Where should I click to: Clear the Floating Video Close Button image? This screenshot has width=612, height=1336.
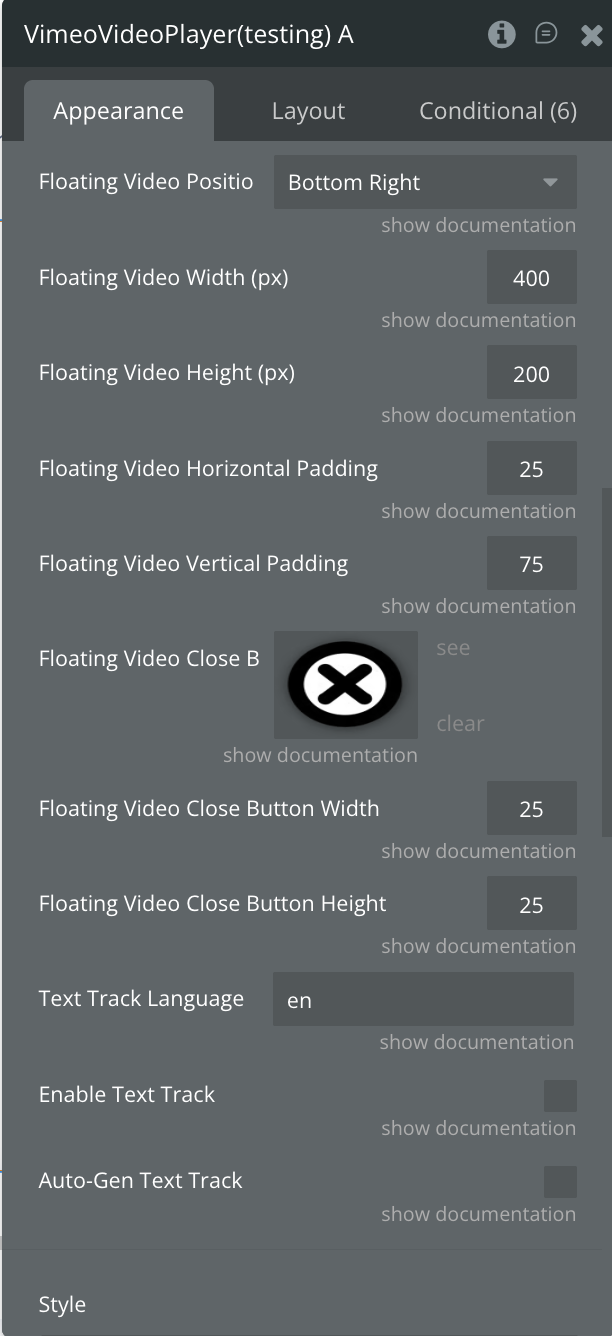[460, 723]
